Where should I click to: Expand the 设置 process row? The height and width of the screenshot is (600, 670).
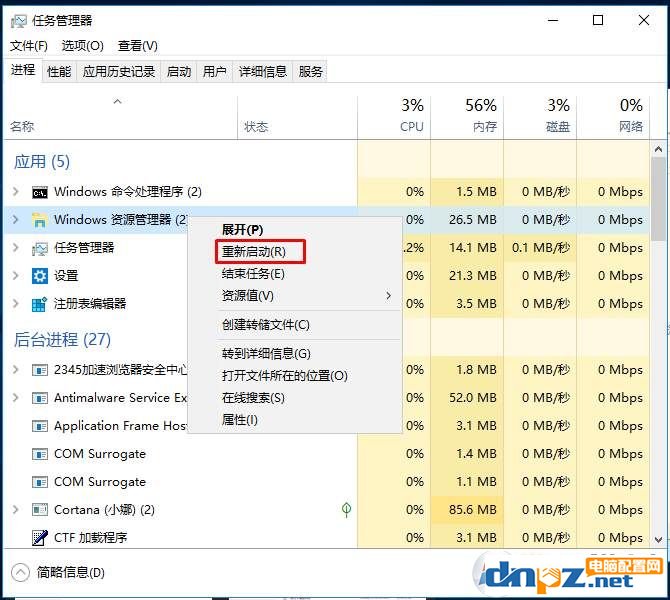pyautogui.click(x=16, y=276)
